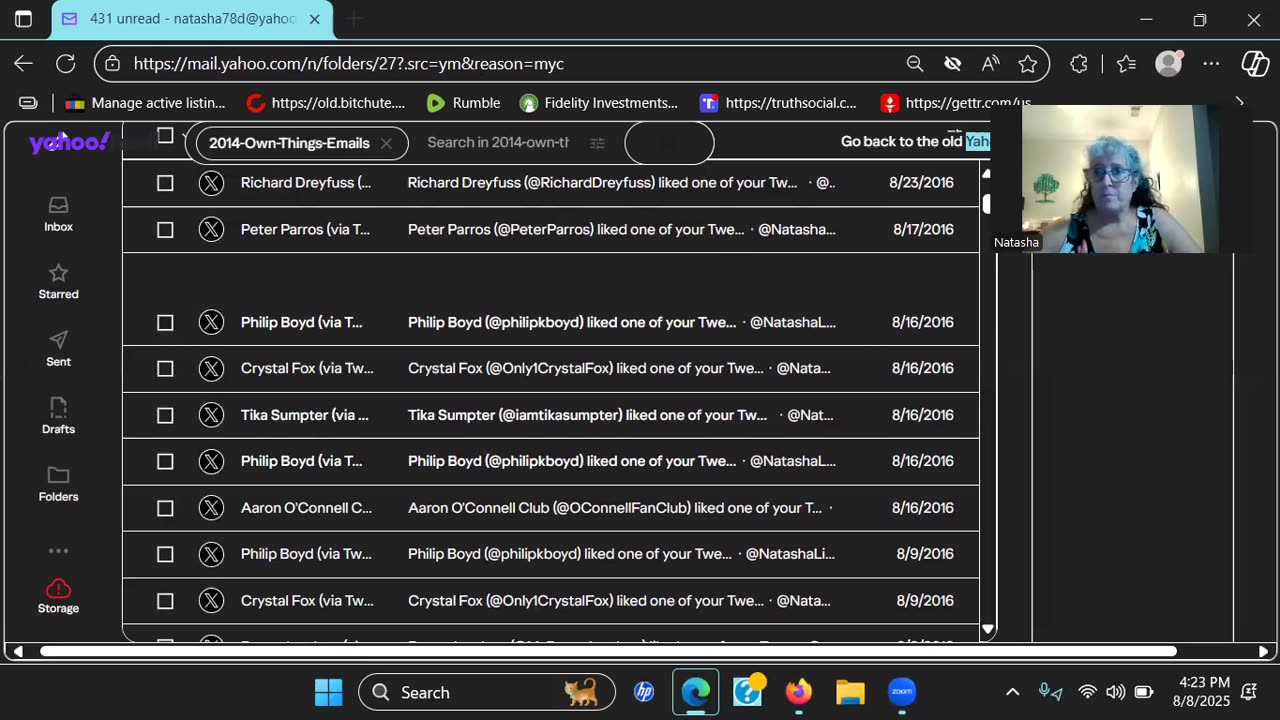Click the Yahoo logo
Viewport: 1280px width, 720px height.
pyautogui.click(x=69, y=143)
